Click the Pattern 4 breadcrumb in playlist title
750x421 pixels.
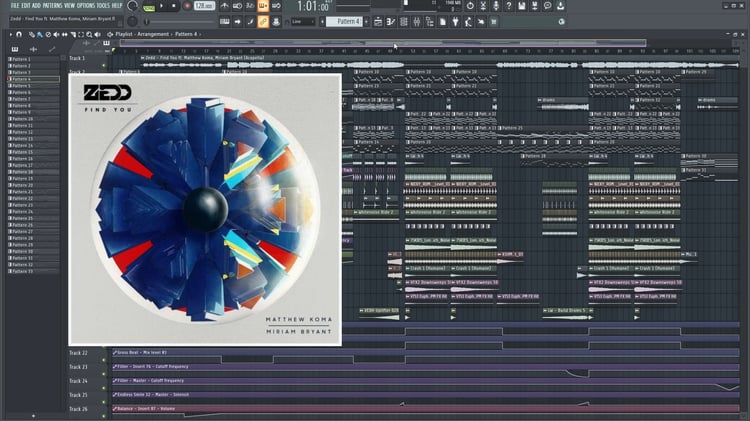tap(186, 34)
